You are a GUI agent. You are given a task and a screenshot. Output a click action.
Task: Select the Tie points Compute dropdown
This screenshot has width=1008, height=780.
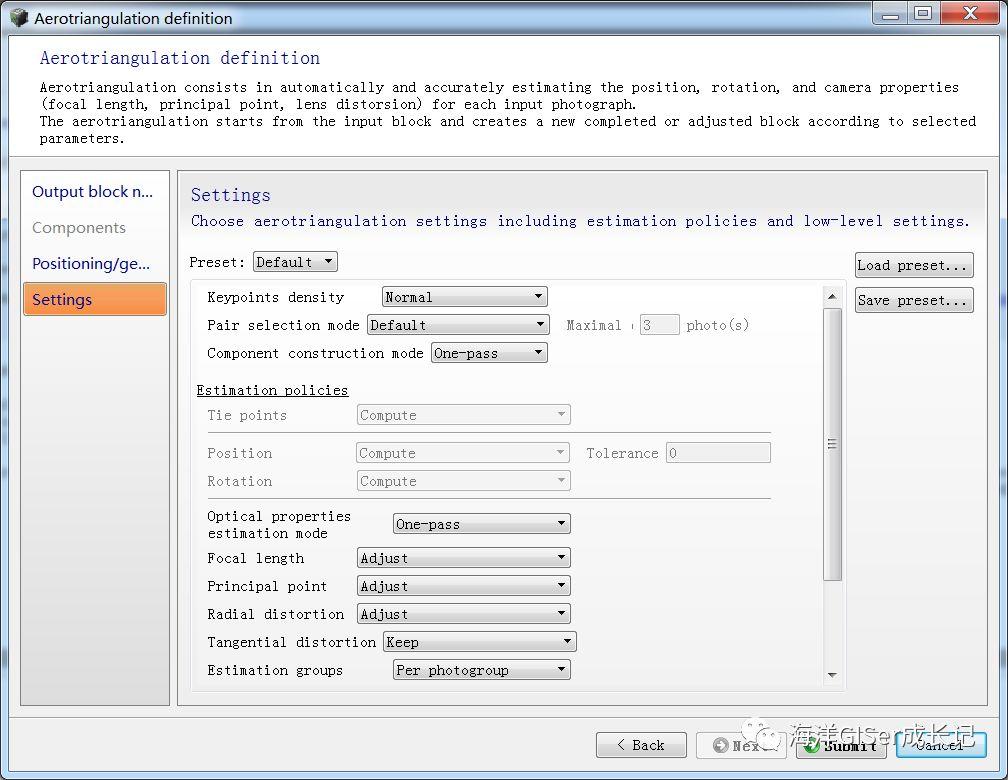(x=464, y=415)
